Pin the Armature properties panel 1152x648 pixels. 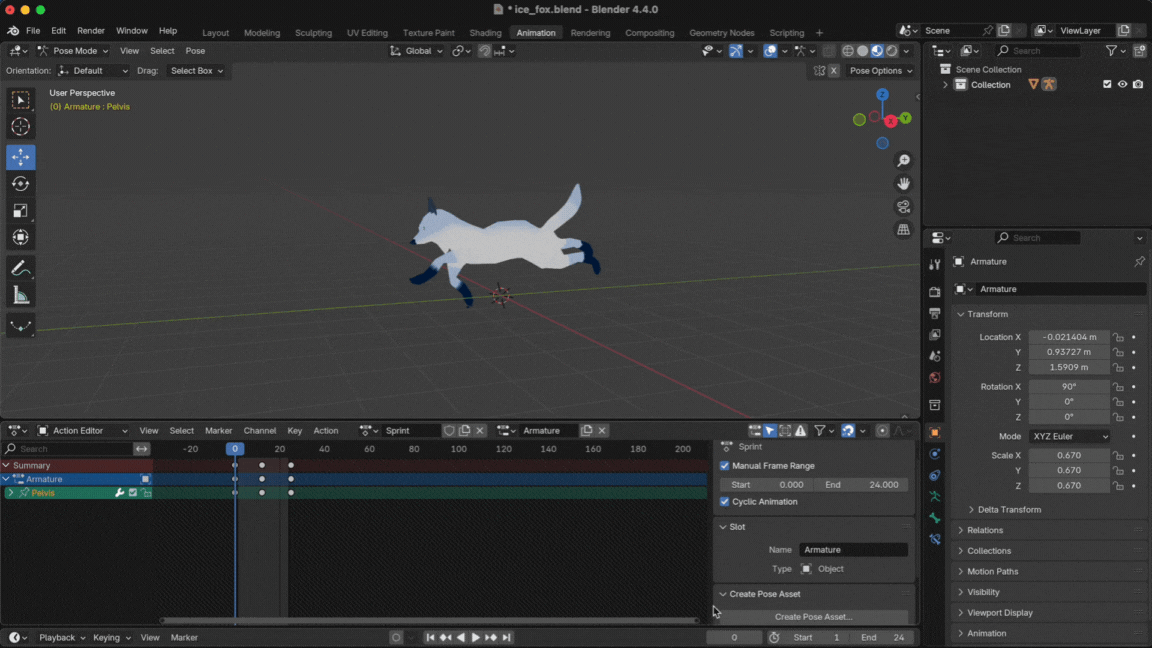pos(1139,262)
